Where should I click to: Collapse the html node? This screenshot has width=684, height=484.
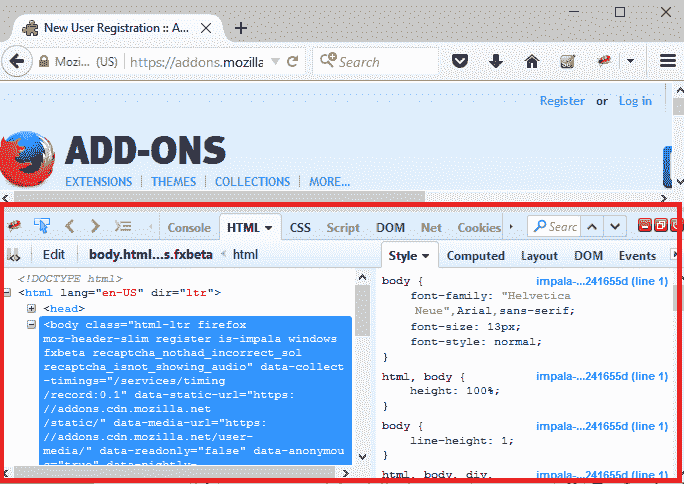tap(7, 292)
